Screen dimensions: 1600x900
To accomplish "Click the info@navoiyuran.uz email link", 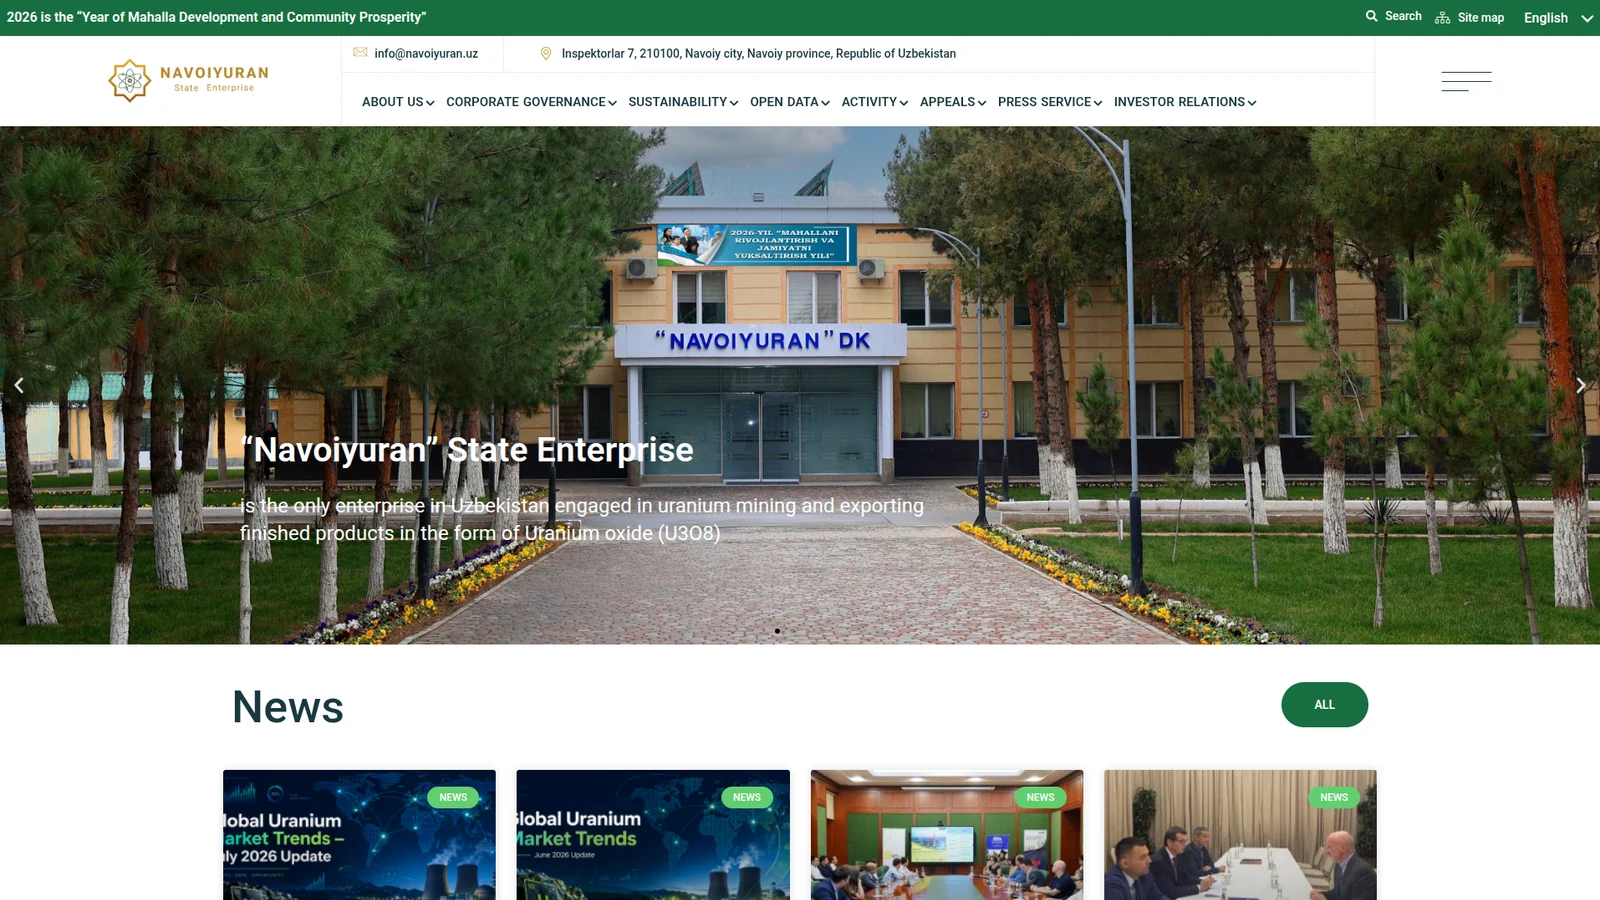I will (x=416, y=54).
